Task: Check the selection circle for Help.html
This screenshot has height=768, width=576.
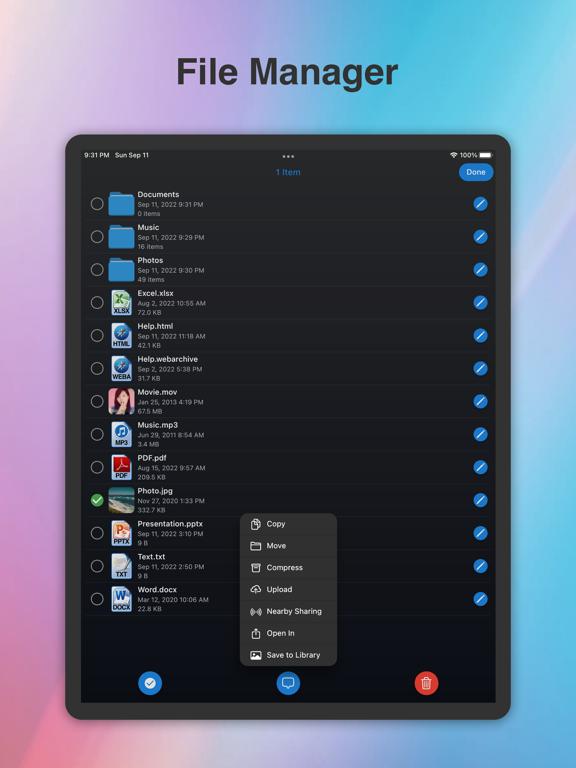Action: [97, 336]
